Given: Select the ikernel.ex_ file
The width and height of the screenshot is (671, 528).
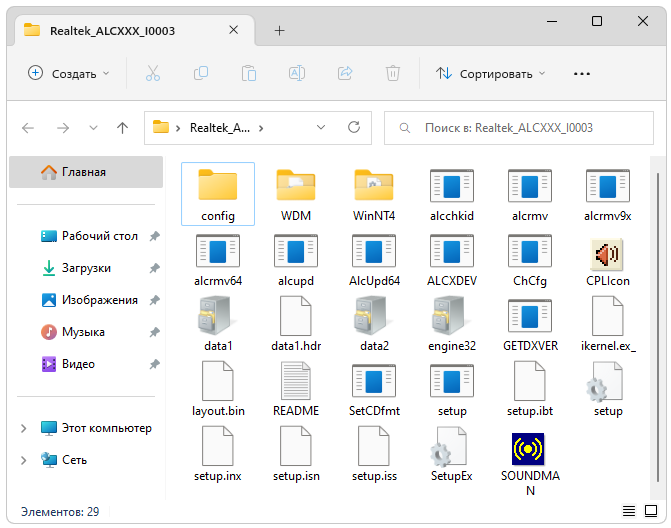Looking at the screenshot, I should point(608,324).
